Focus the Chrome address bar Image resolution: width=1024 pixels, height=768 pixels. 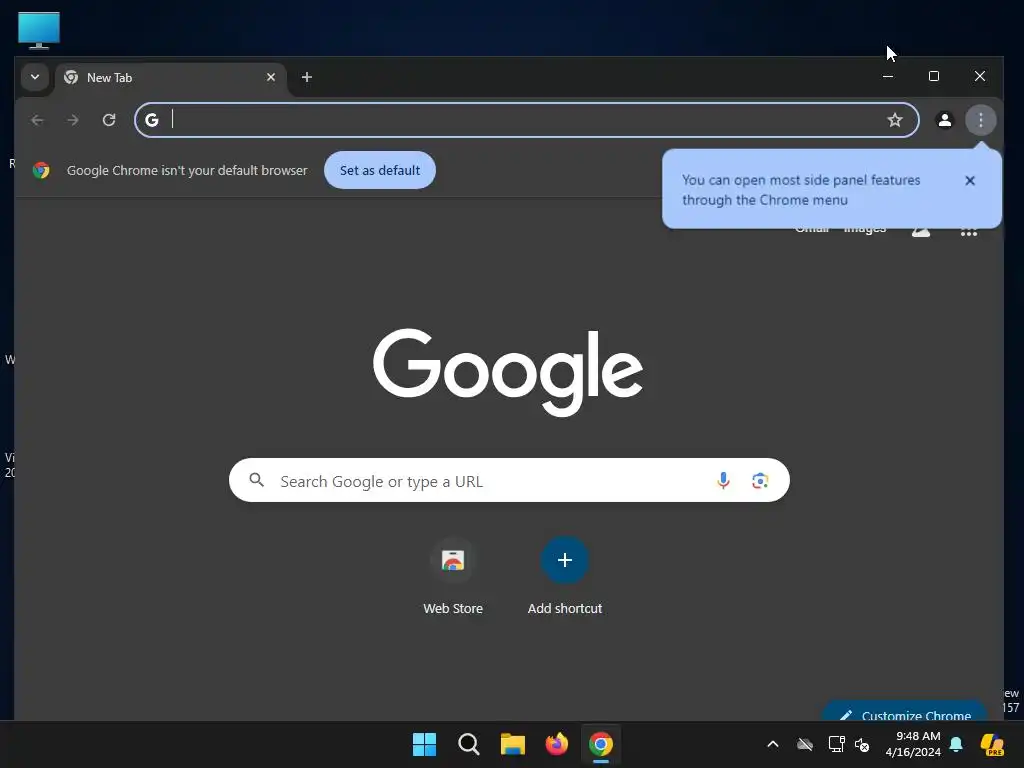526,120
